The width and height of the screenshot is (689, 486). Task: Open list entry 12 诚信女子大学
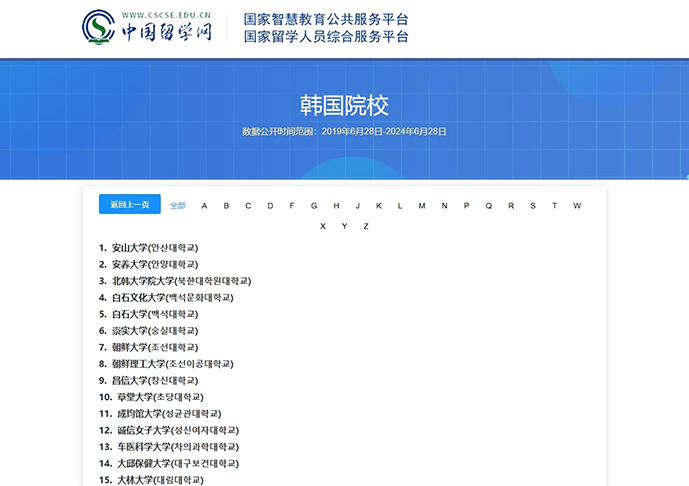169,430
